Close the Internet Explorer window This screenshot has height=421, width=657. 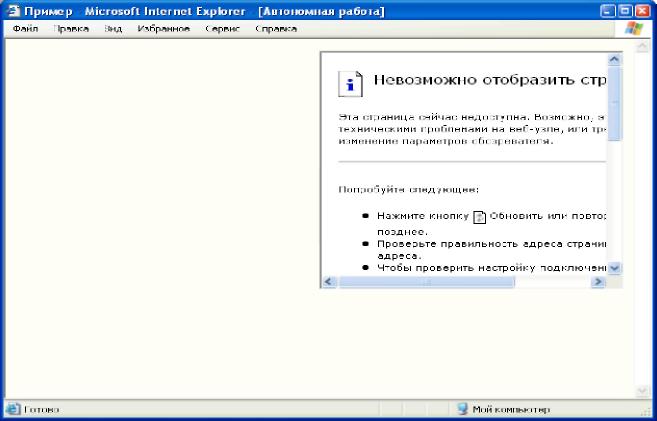click(x=642, y=11)
